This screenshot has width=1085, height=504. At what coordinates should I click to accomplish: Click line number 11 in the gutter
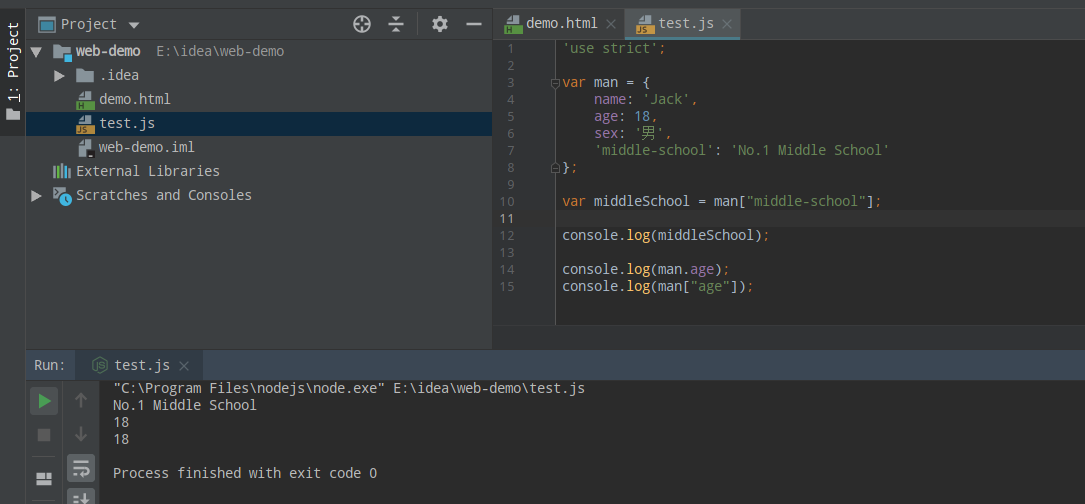507,219
